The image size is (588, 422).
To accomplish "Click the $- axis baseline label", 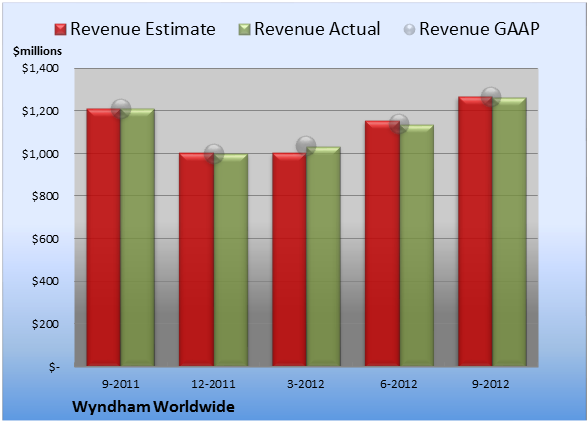I will click(x=54, y=367).
